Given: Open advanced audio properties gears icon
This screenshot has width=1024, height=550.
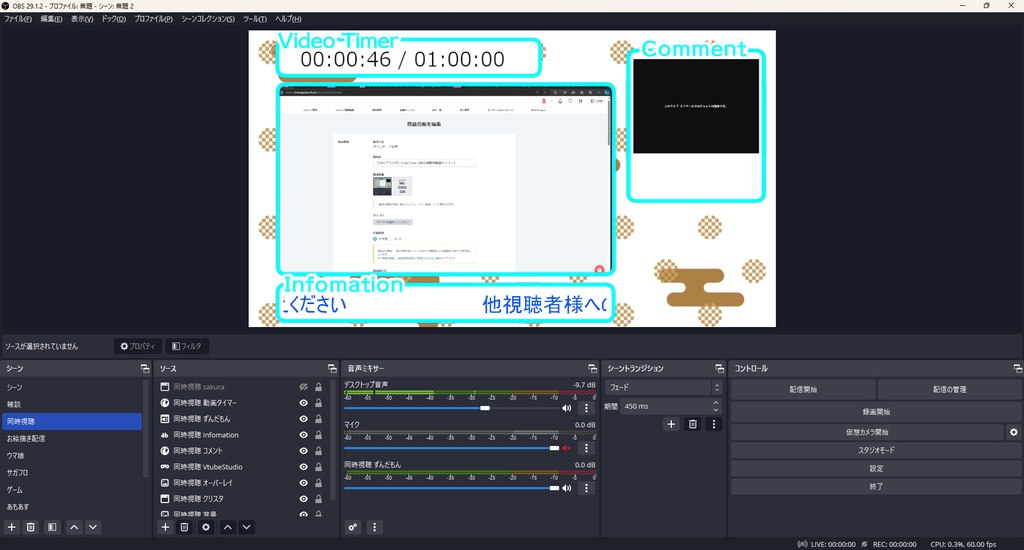Looking at the screenshot, I should (x=353, y=527).
